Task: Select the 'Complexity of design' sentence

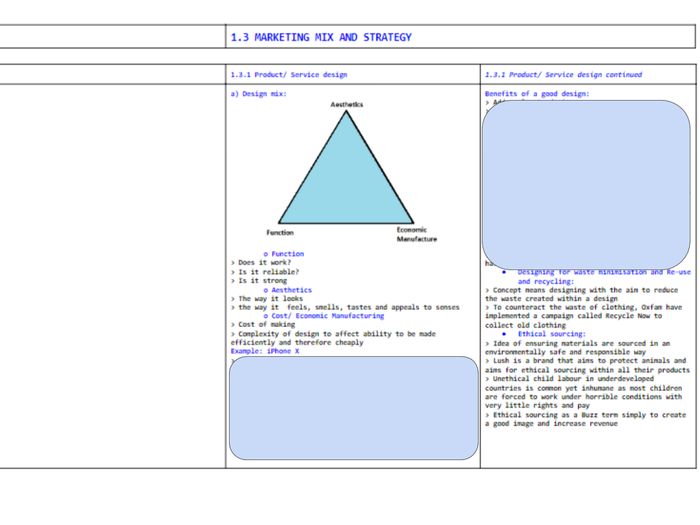Action: [333, 338]
